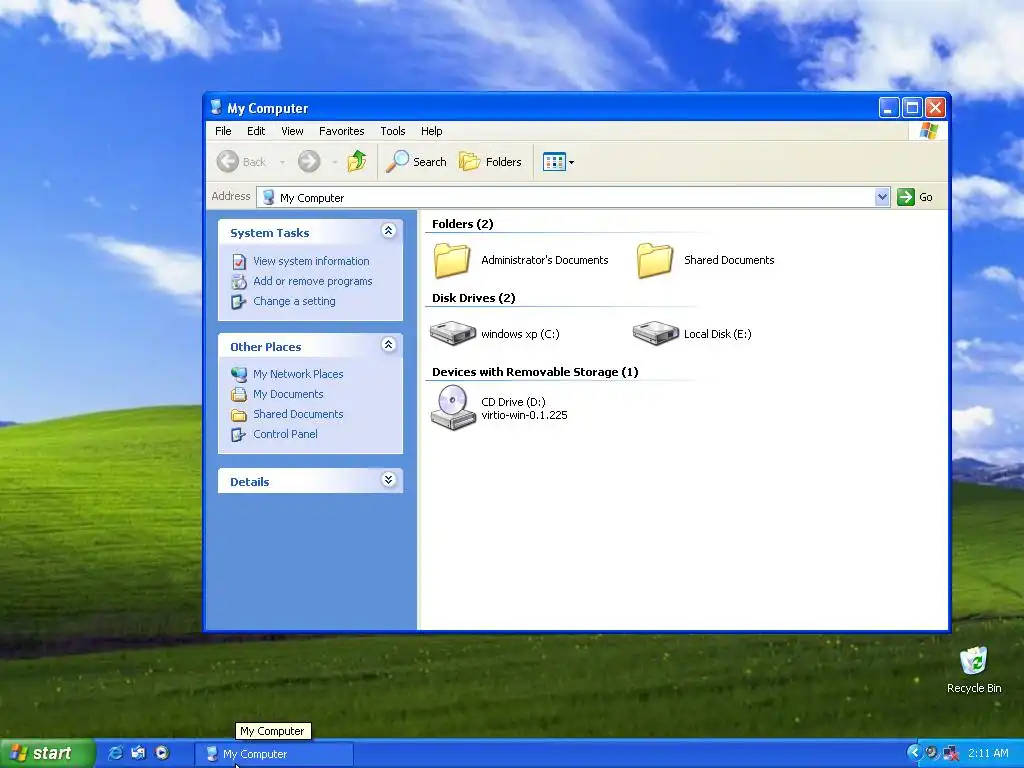Select the CD Drive (D:) icon
Screen dimensions: 1024x768
(x=453, y=408)
